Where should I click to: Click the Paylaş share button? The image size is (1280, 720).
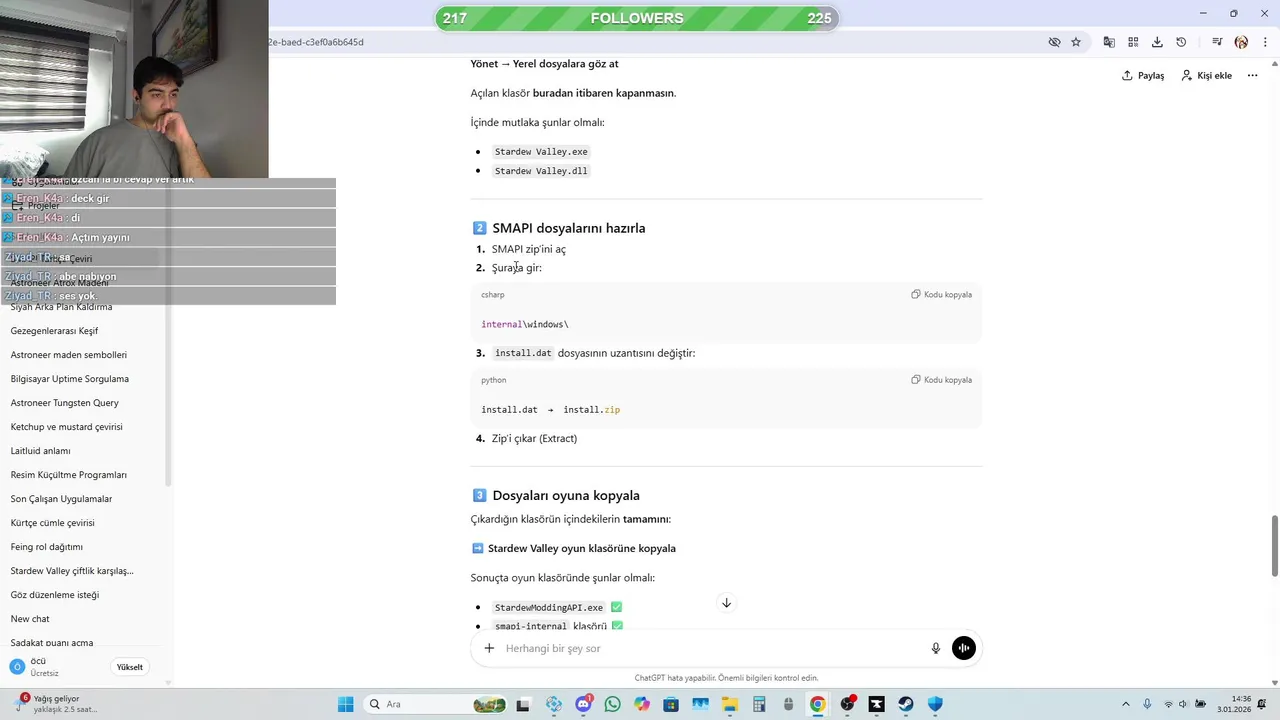click(x=1143, y=76)
